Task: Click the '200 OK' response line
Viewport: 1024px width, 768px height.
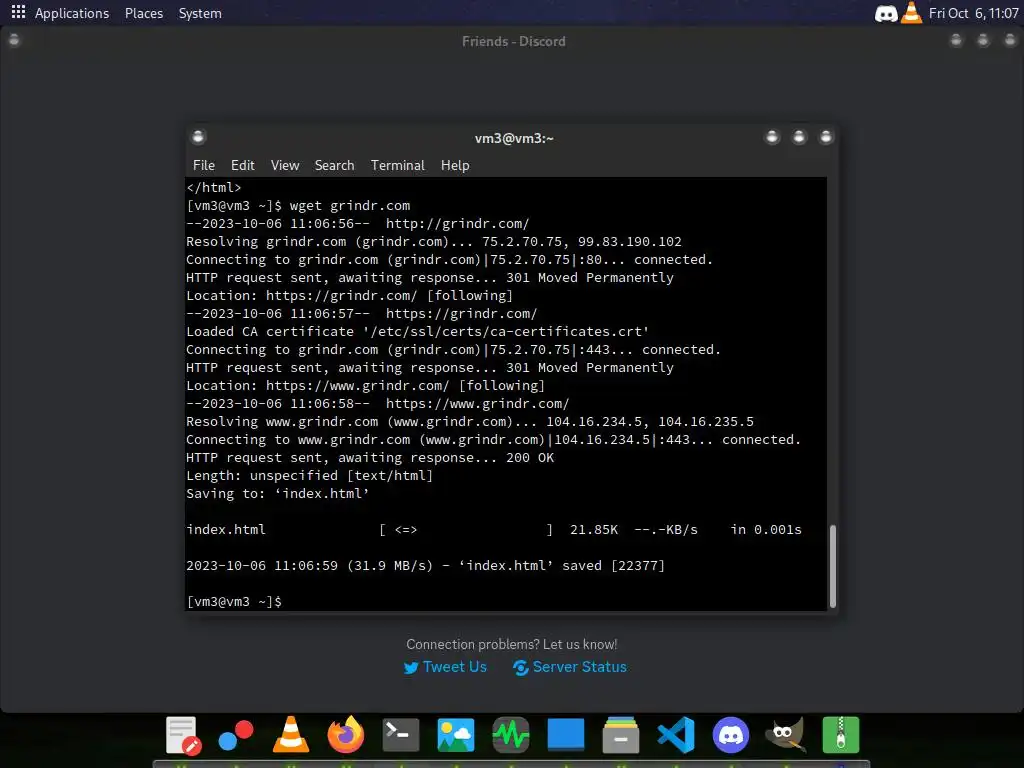Action: tap(370, 458)
